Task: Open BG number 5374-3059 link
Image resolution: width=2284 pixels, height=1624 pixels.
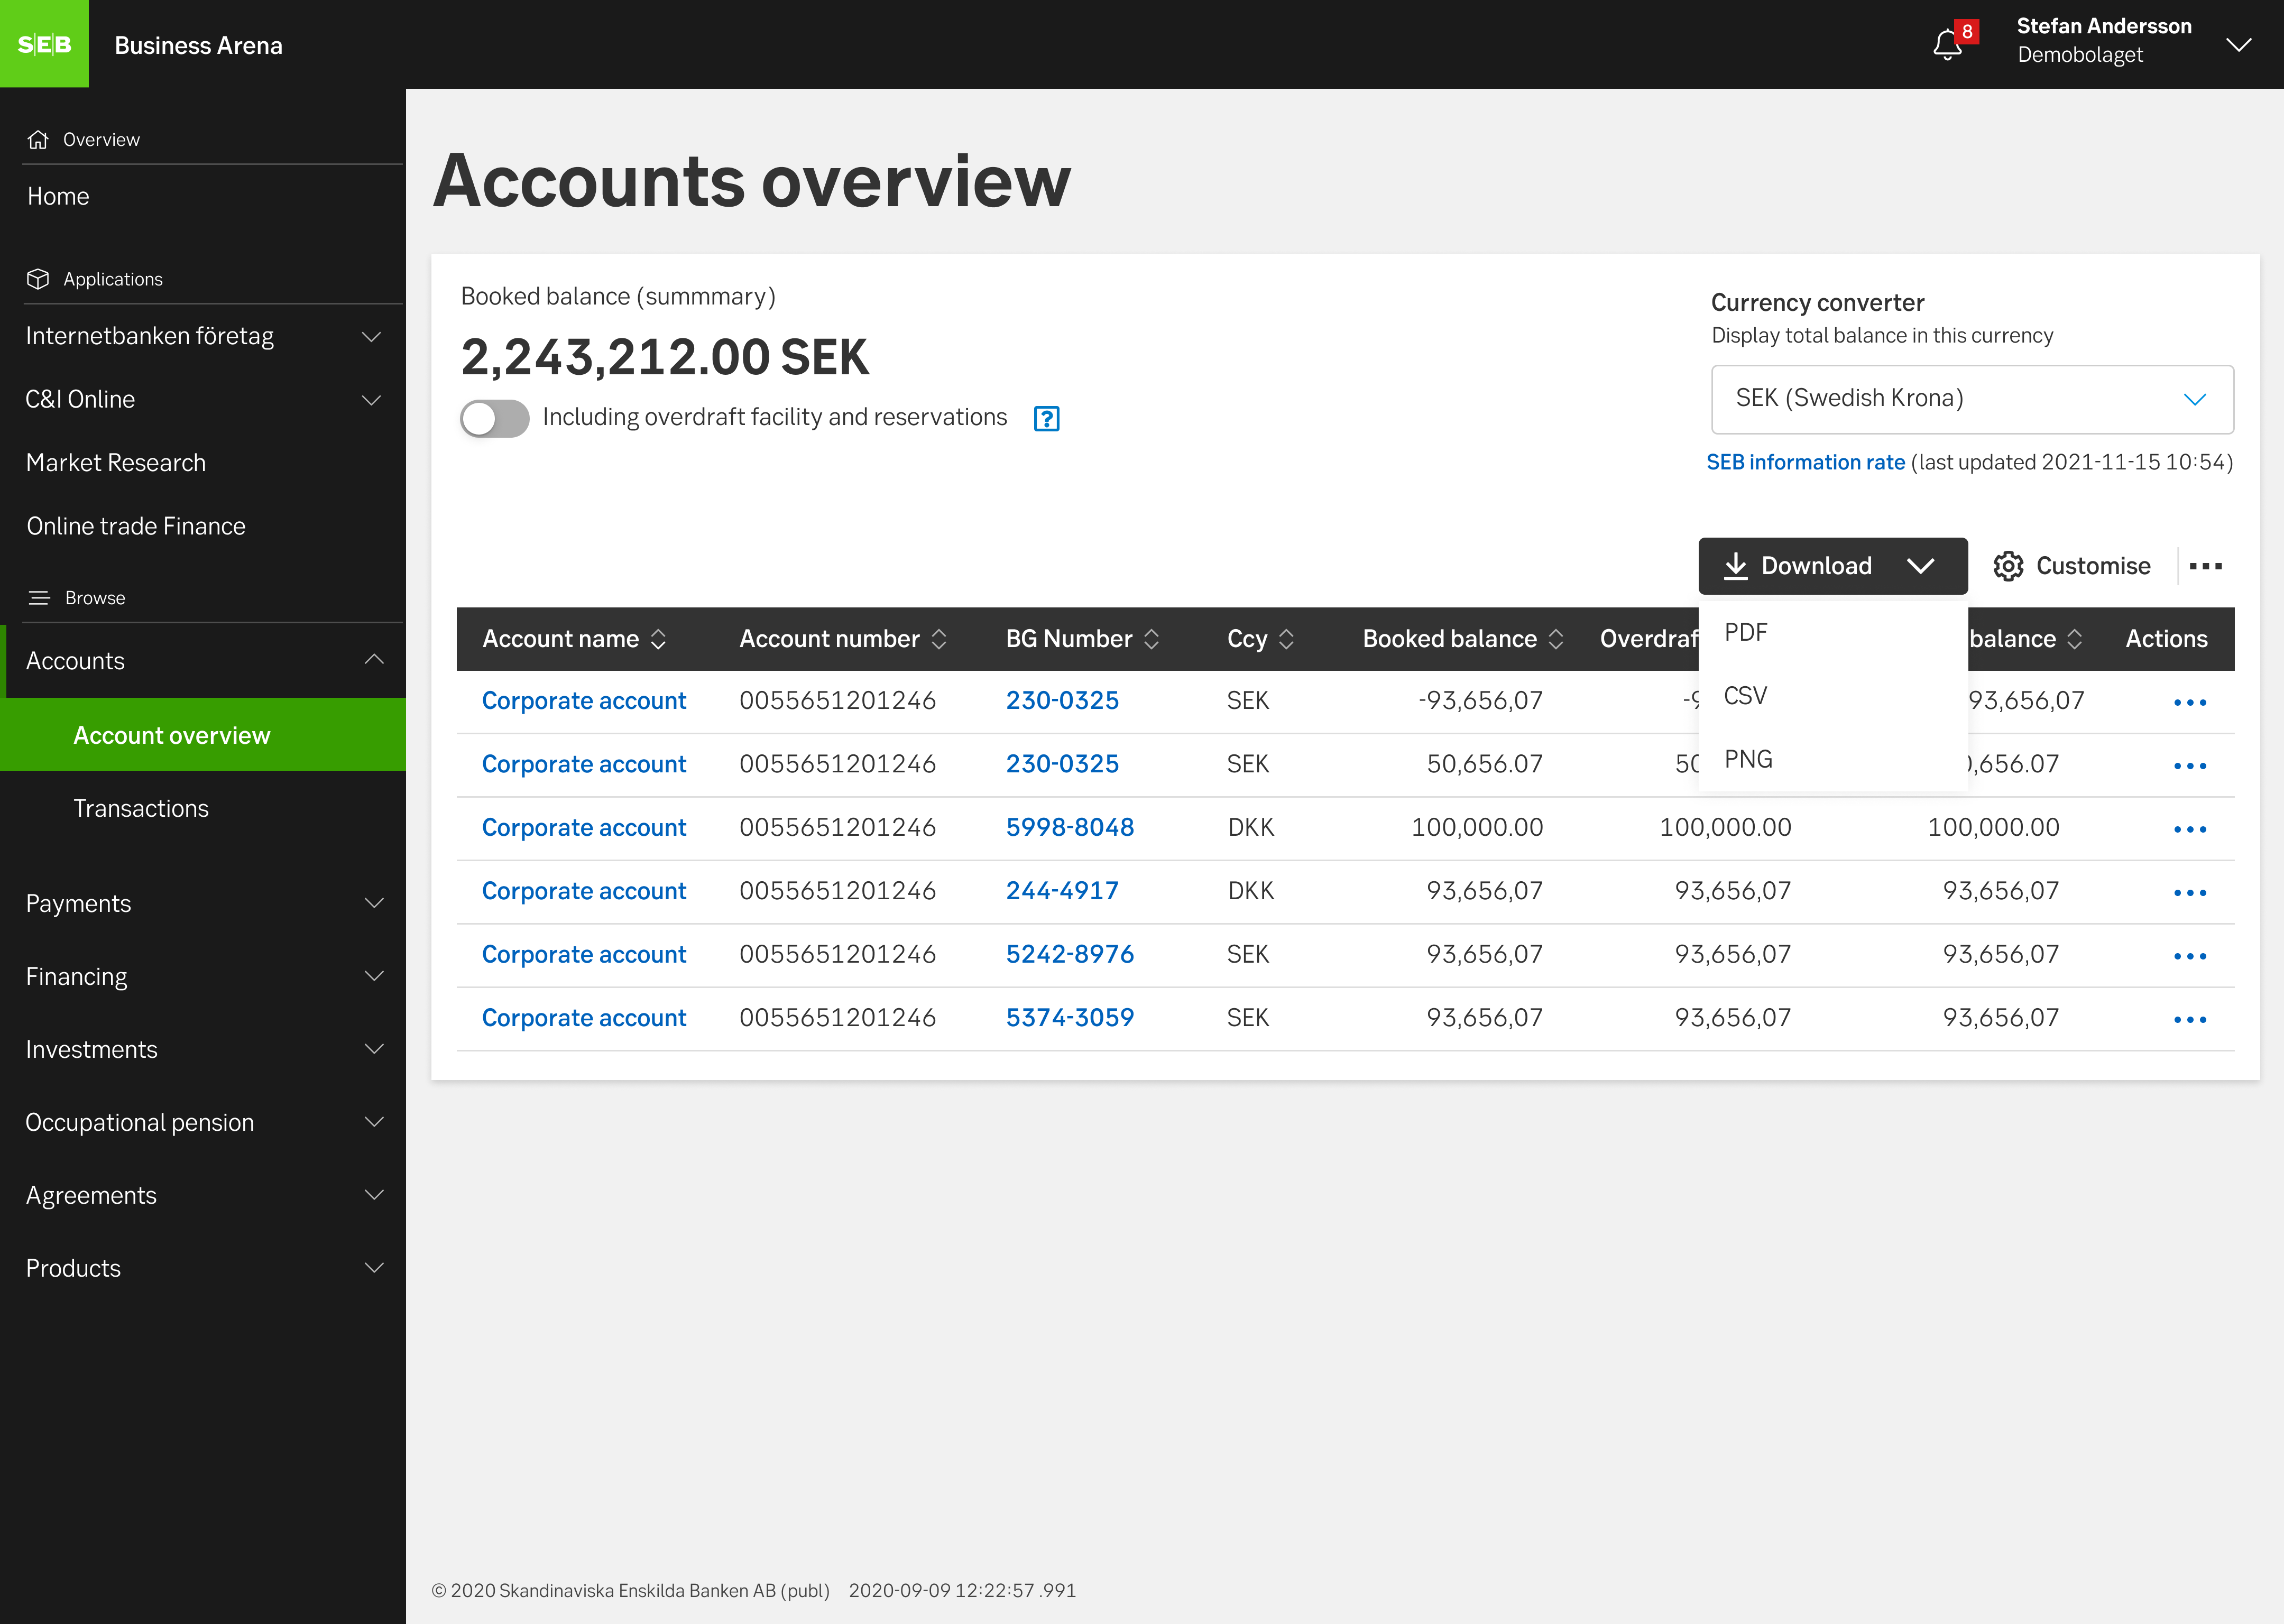Action: point(1069,1017)
